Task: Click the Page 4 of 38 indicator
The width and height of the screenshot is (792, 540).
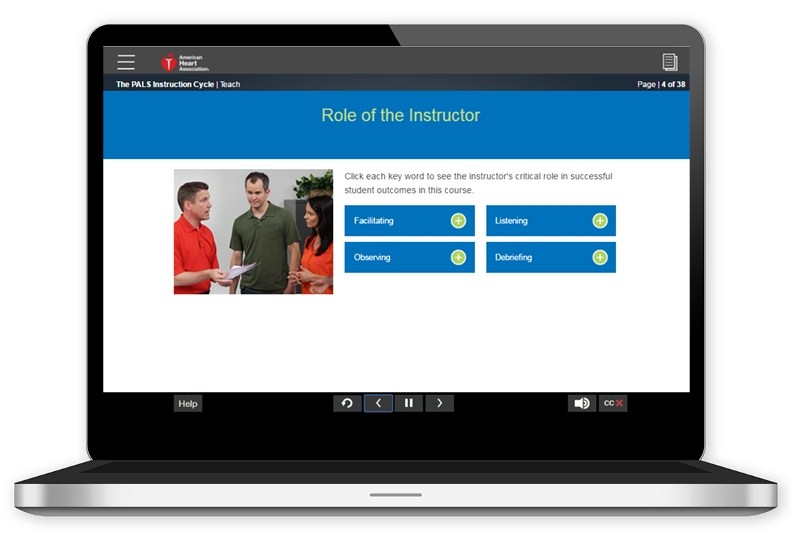Action: coord(661,84)
